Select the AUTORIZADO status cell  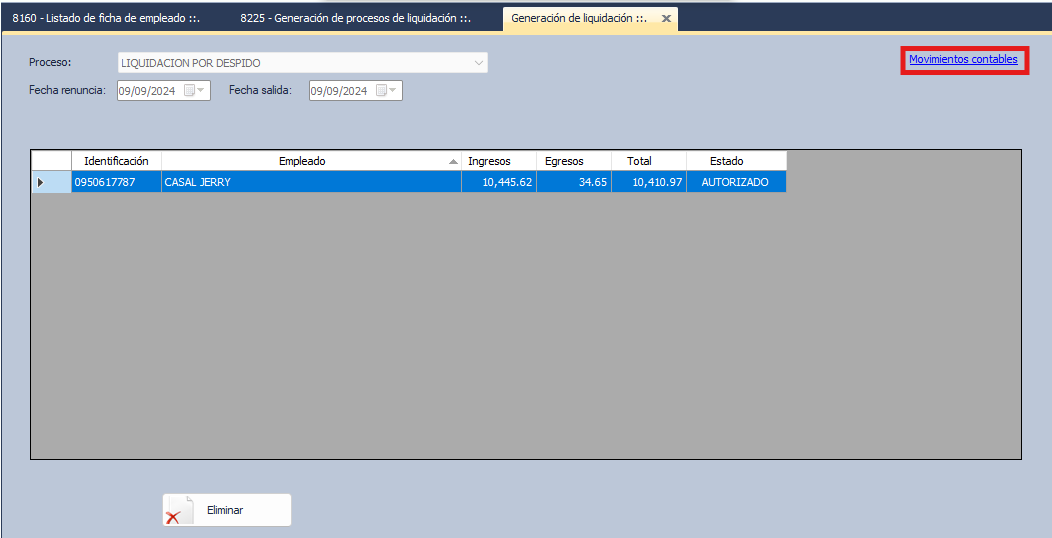[735, 182]
